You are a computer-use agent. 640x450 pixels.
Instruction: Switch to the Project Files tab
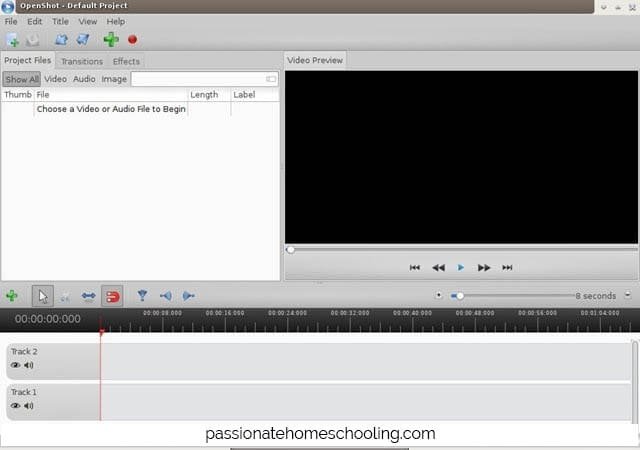click(x=28, y=60)
